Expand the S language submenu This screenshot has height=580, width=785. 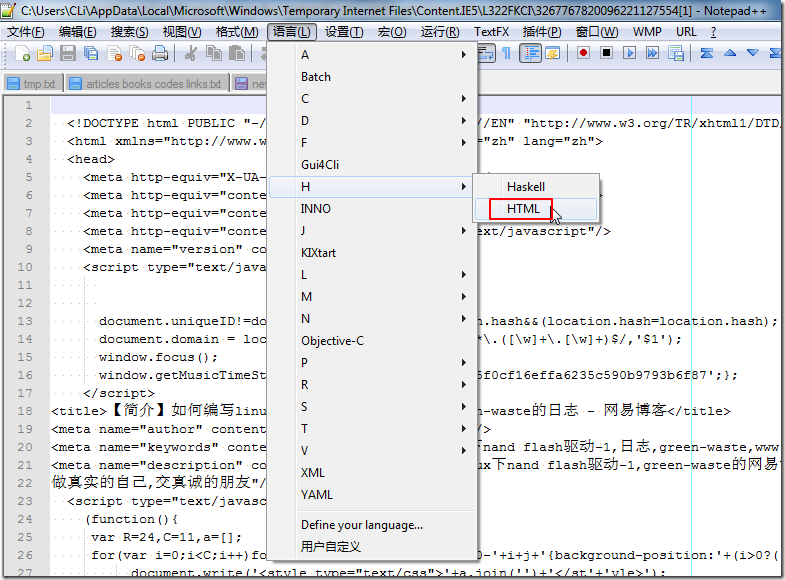coord(371,406)
